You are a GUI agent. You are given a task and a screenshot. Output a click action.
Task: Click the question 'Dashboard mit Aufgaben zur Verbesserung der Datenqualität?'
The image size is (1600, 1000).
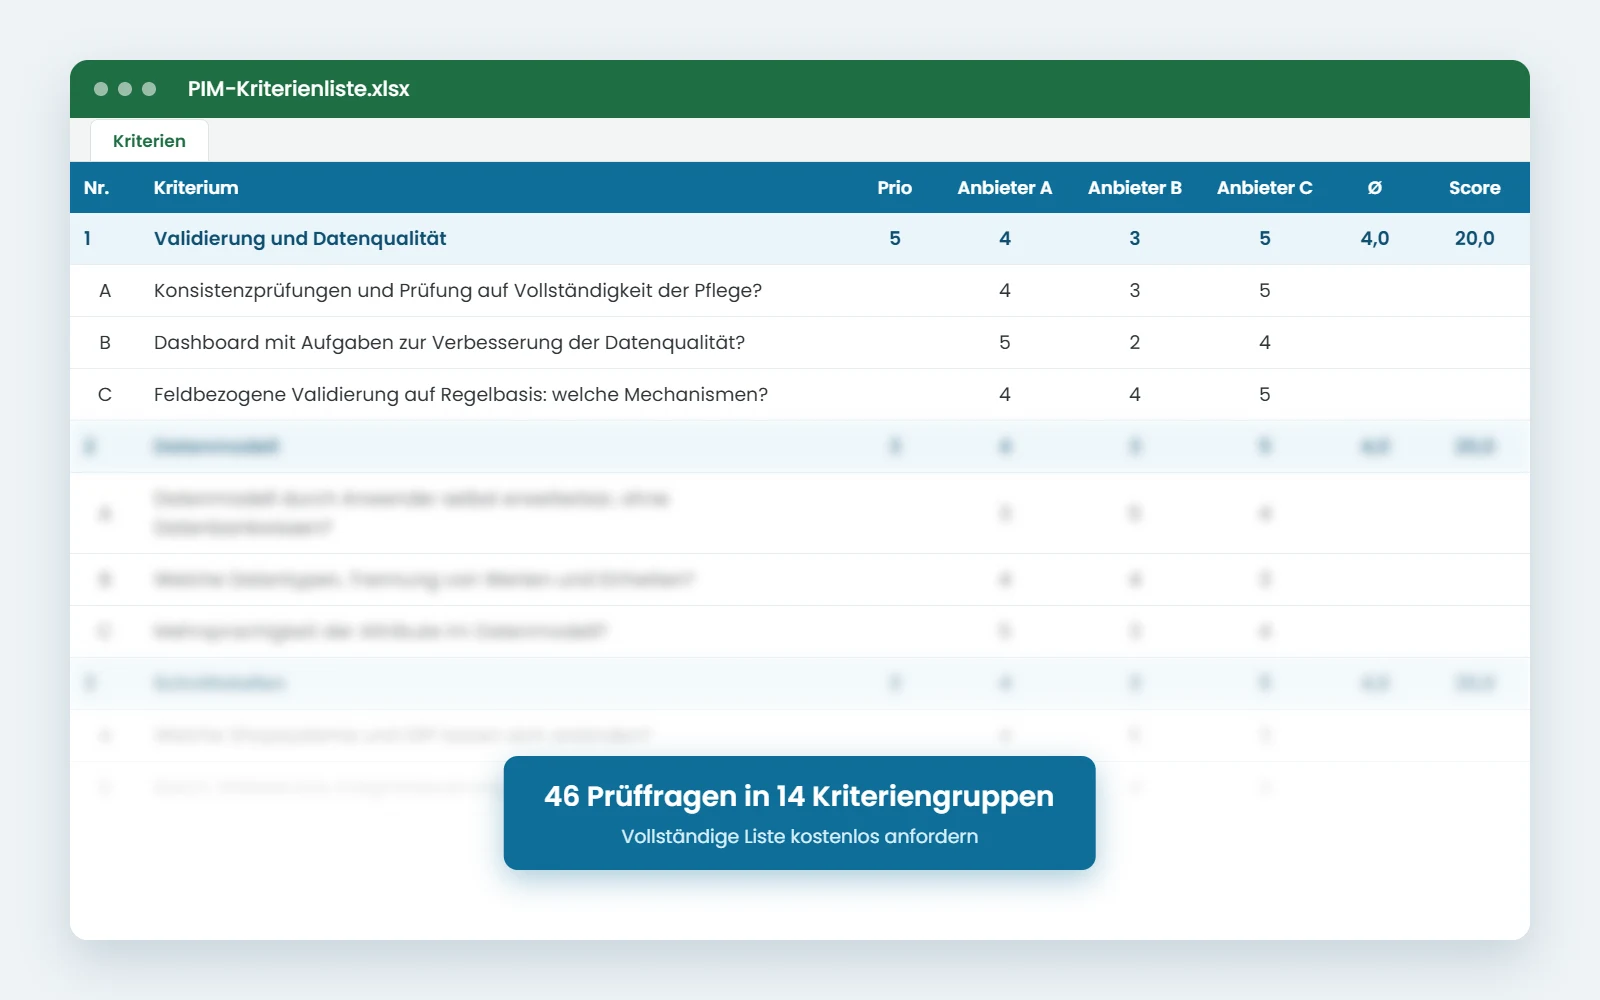pyautogui.click(x=450, y=343)
